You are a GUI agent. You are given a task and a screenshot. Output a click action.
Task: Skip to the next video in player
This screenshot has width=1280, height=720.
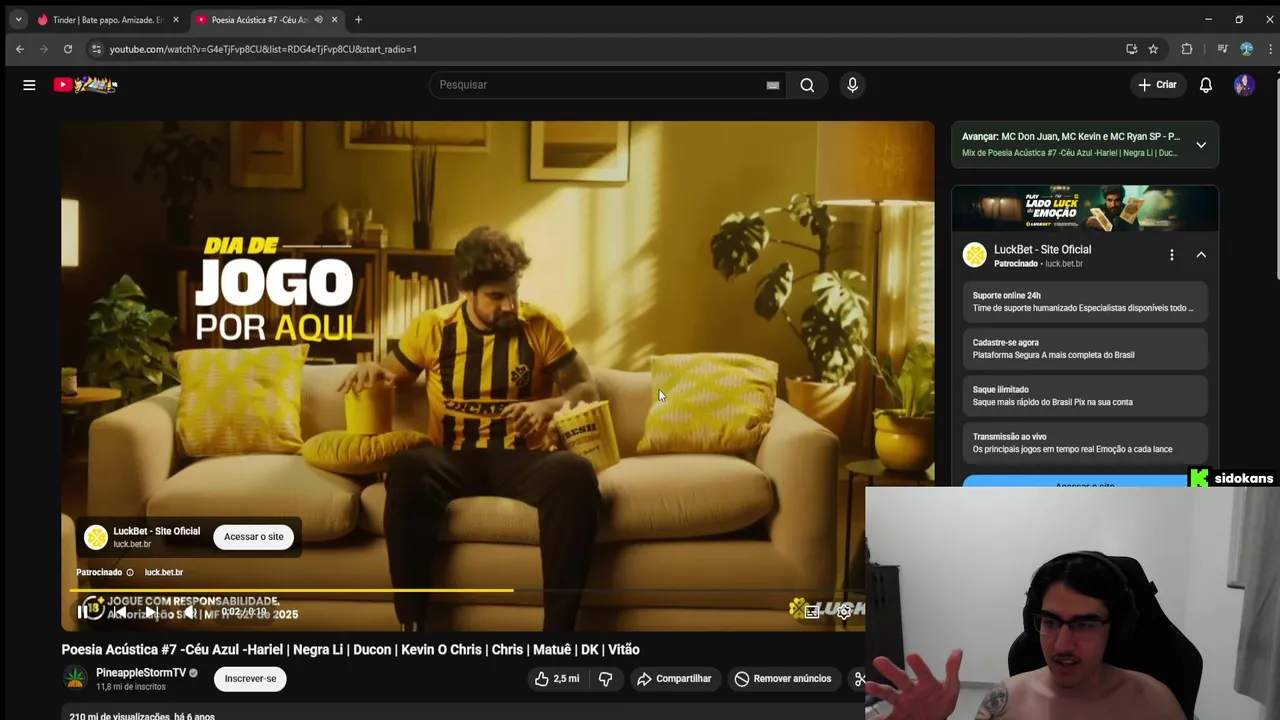tap(151, 612)
